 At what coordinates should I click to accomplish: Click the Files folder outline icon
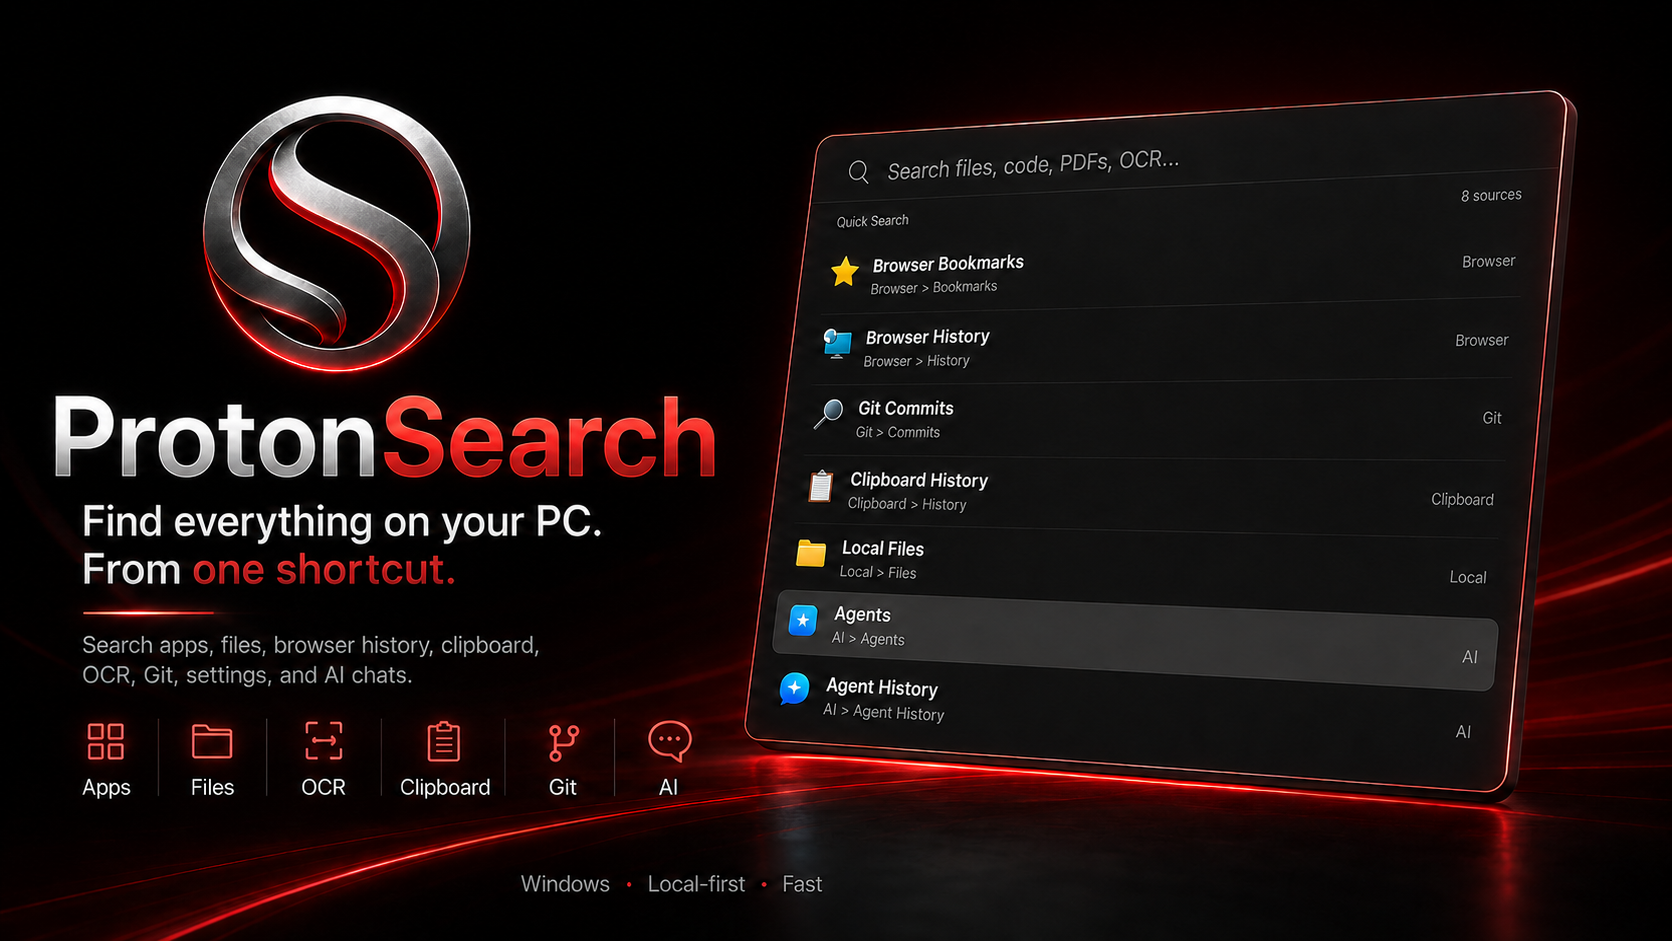212,742
